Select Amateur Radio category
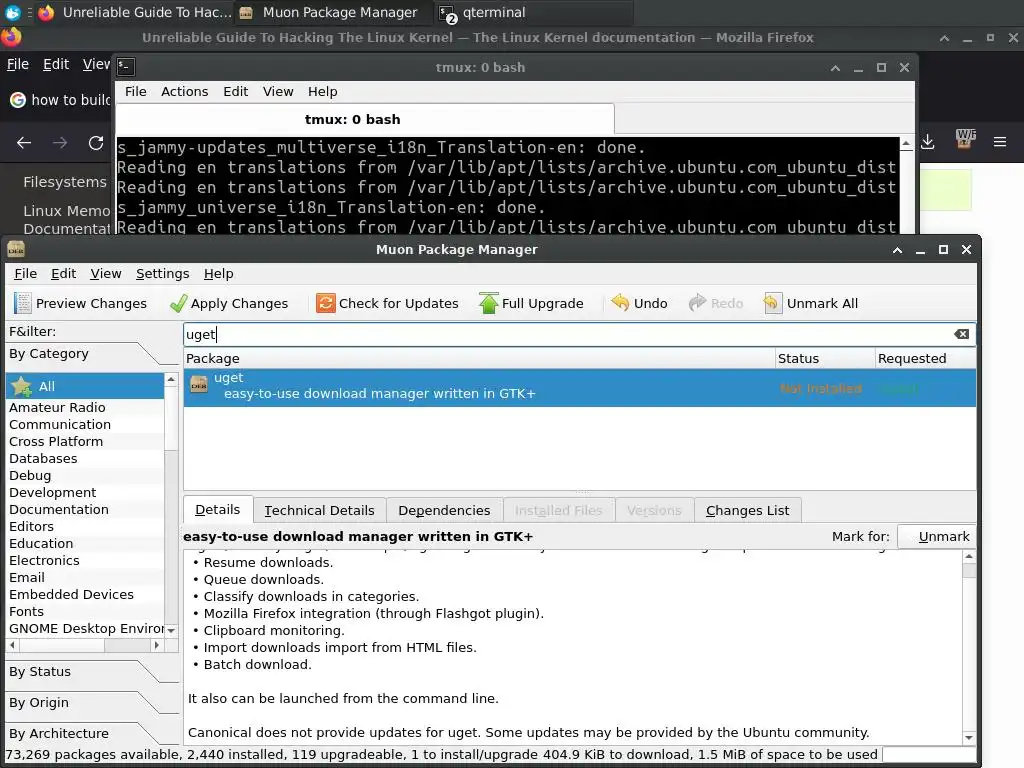The height and width of the screenshot is (768, 1024). pyautogui.click(x=85, y=407)
